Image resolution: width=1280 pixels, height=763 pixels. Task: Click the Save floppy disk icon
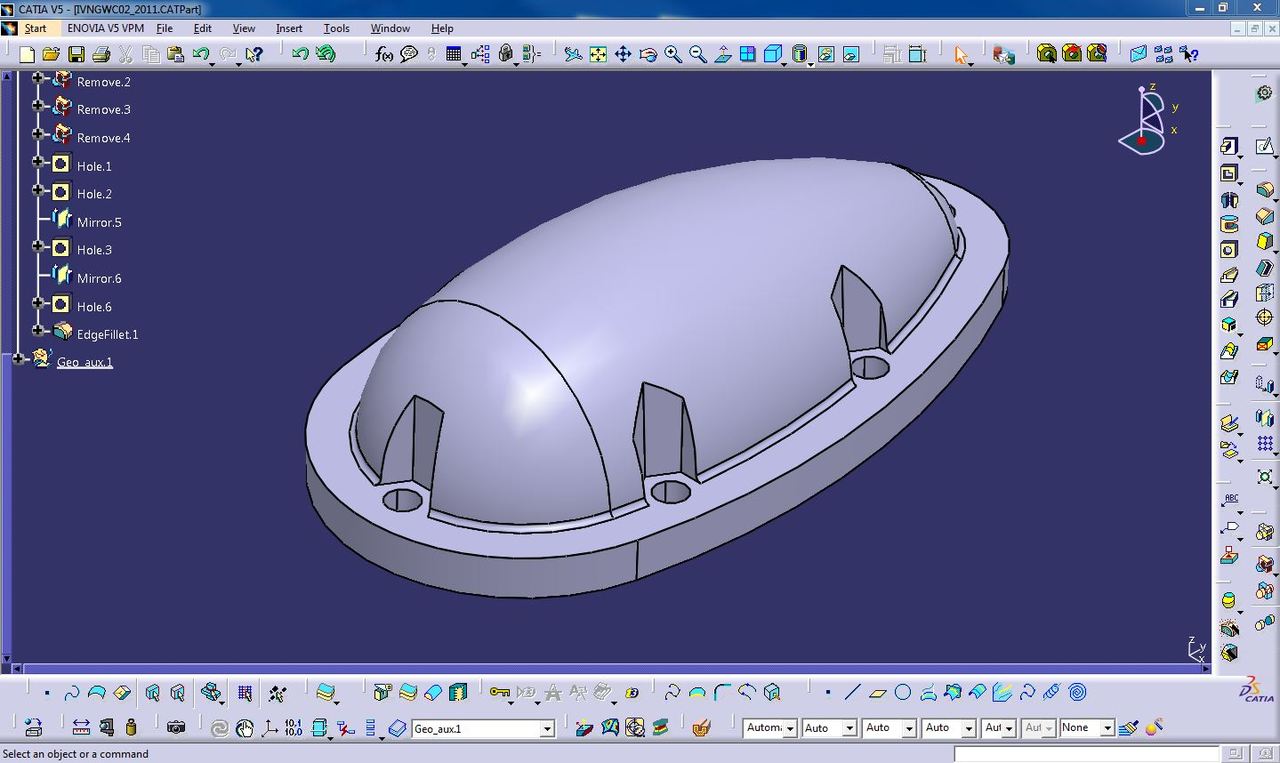pyautogui.click(x=76, y=54)
